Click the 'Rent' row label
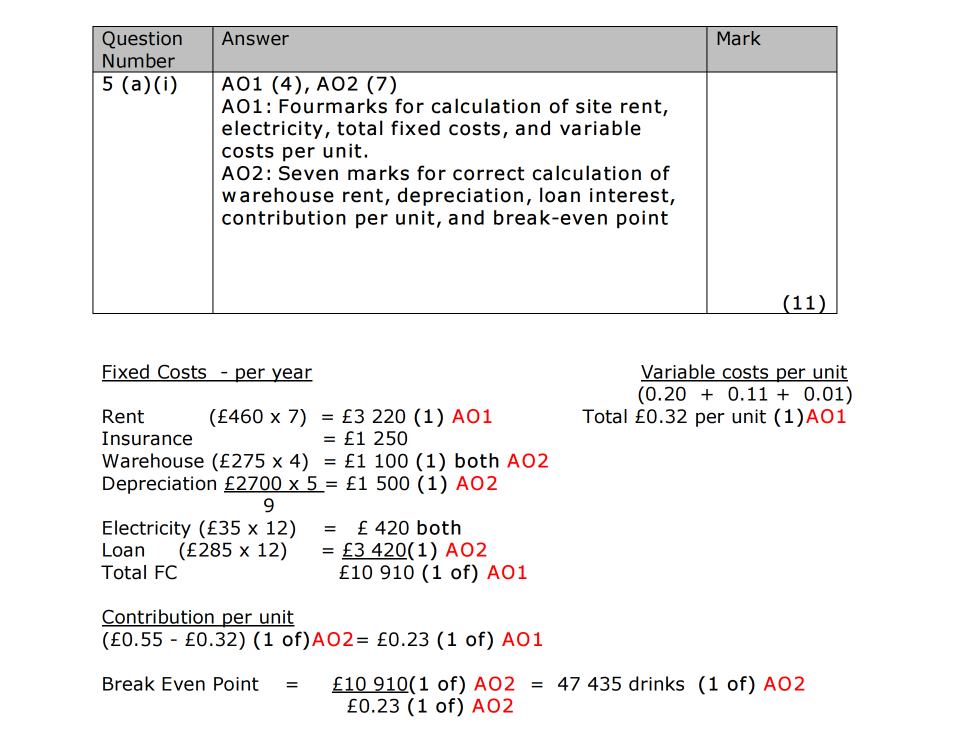Image resolution: width=953 pixels, height=738 pixels. point(123,417)
